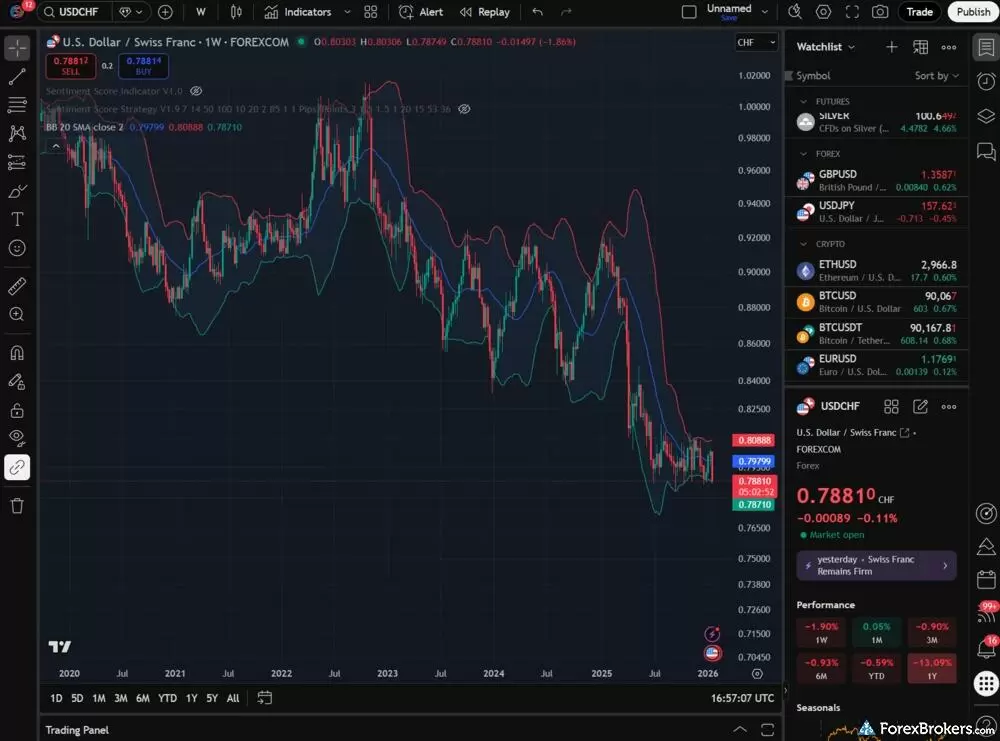Add a symbol to compare
Image resolution: width=1000 pixels, height=741 pixels.
(x=165, y=12)
